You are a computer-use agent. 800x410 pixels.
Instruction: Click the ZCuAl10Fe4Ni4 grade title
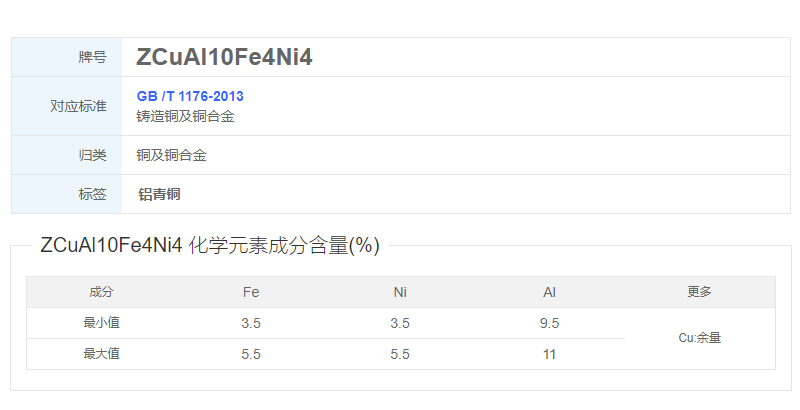point(224,58)
